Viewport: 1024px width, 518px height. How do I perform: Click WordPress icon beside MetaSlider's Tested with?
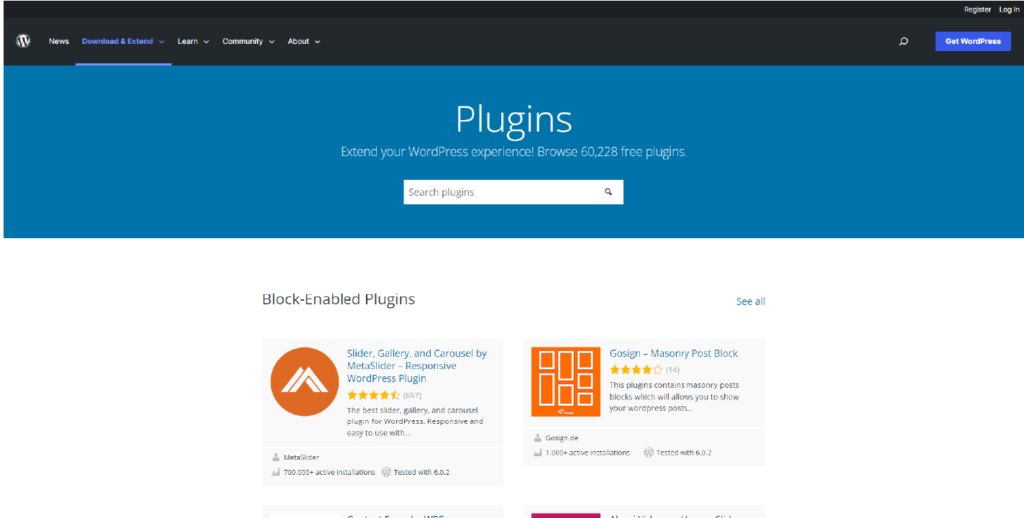[x=386, y=472]
